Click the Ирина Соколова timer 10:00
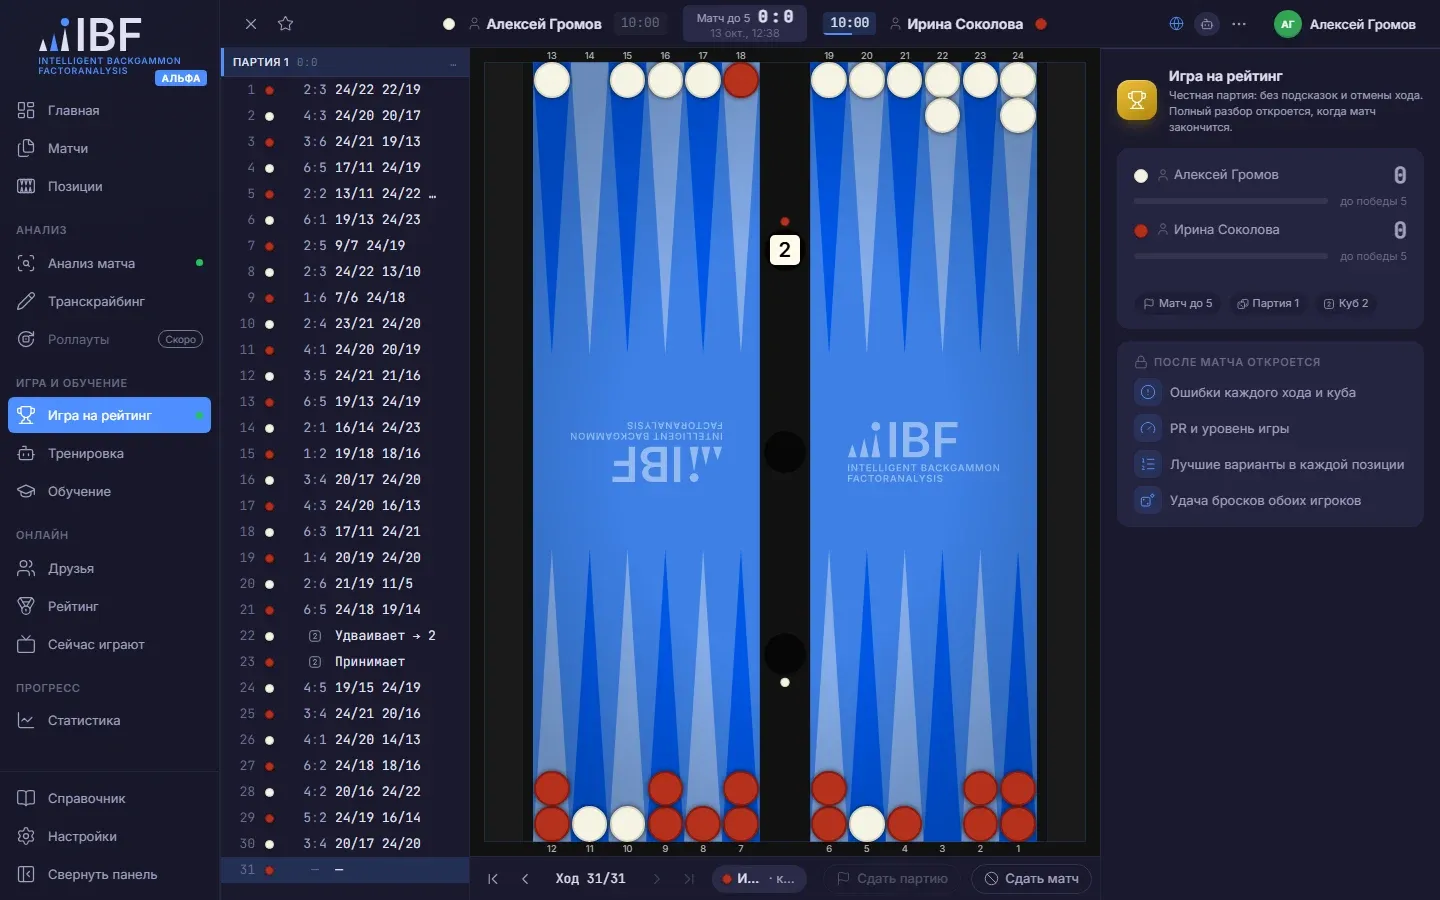The image size is (1440, 900). click(x=850, y=23)
